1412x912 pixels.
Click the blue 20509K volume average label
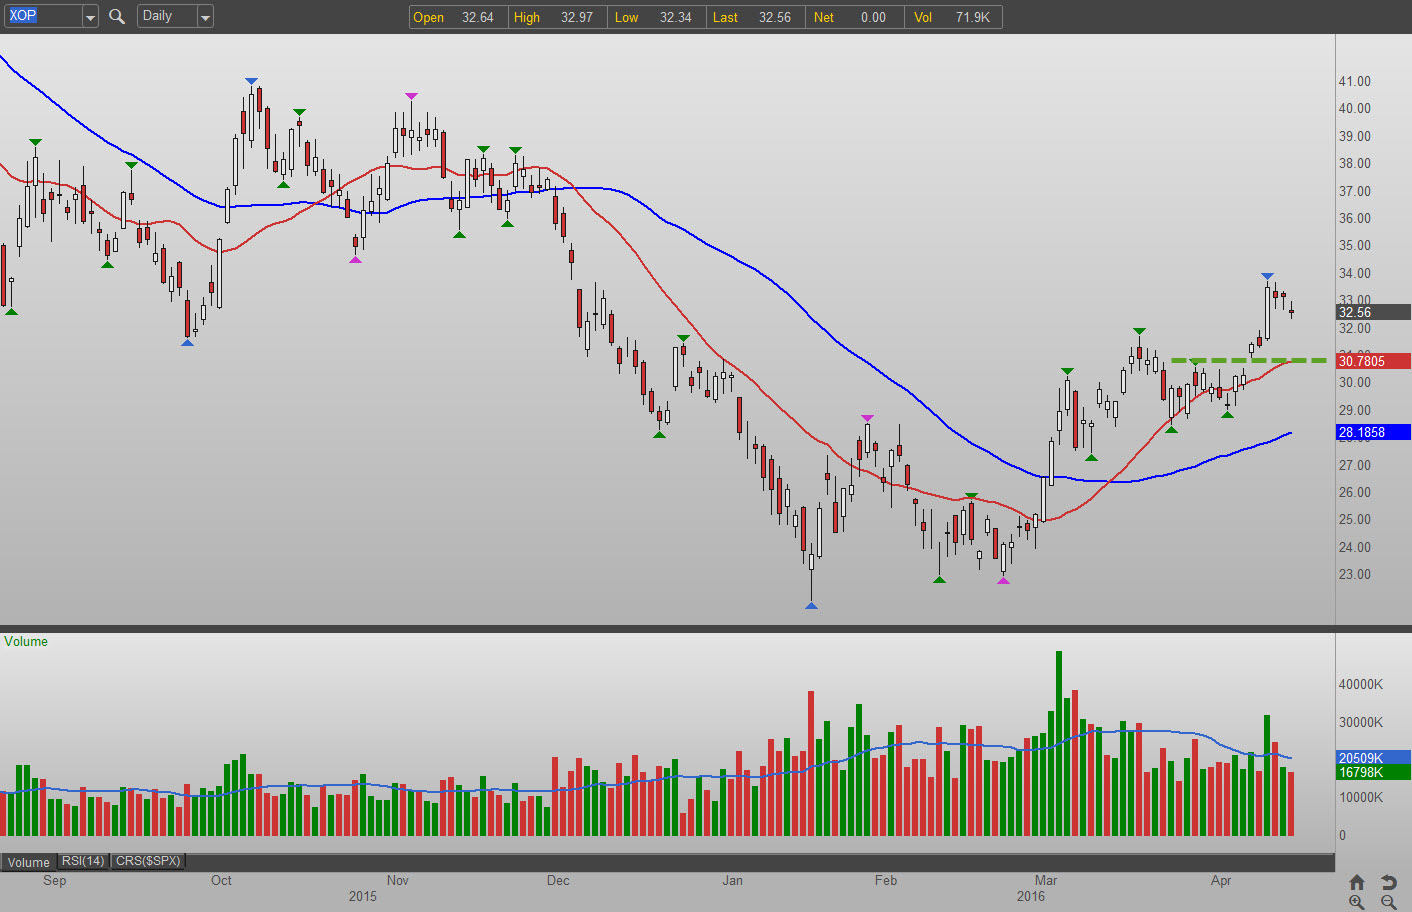click(1373, 758)
